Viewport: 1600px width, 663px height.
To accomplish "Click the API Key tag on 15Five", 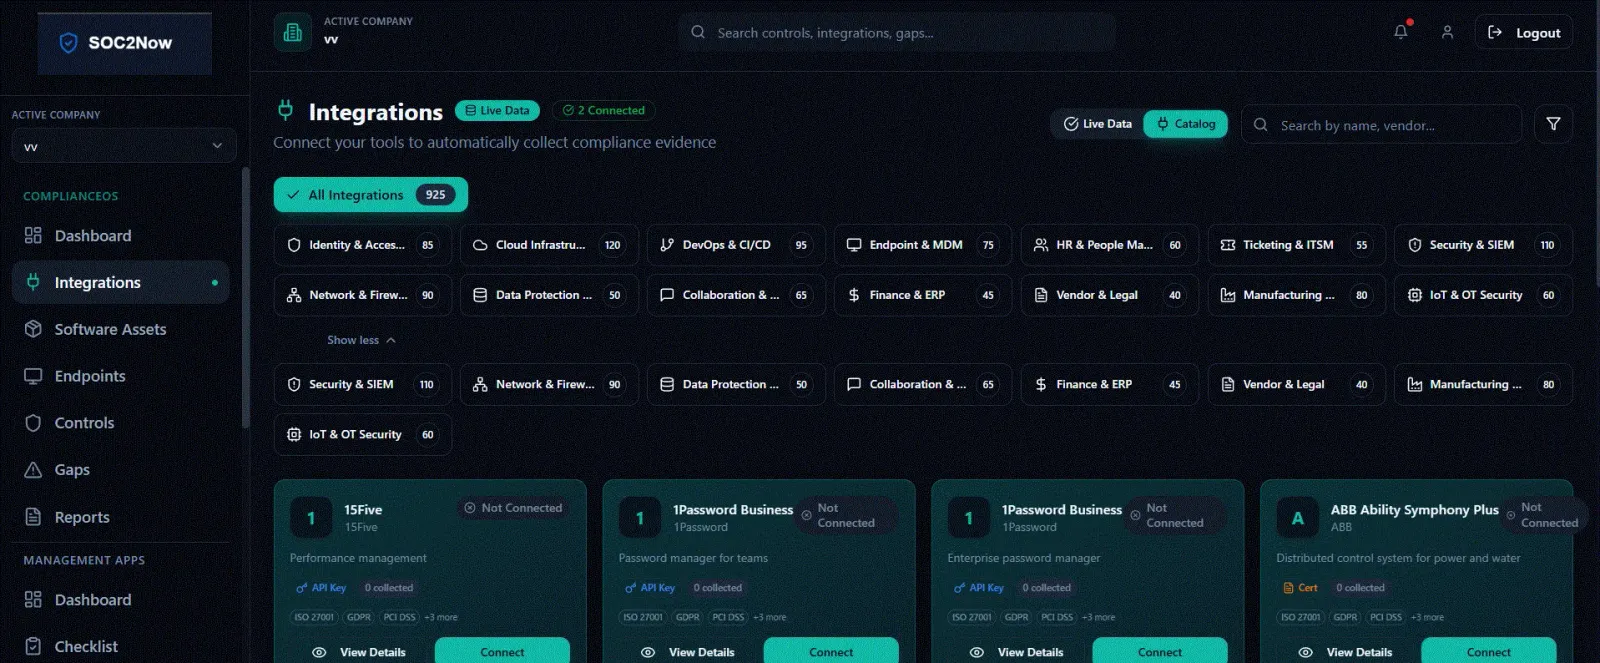I will (x=321, y=588).
